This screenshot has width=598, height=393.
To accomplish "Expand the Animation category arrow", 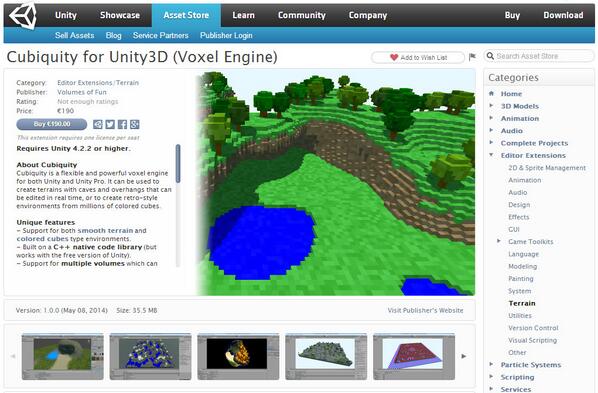I will (x=491, y=118).
